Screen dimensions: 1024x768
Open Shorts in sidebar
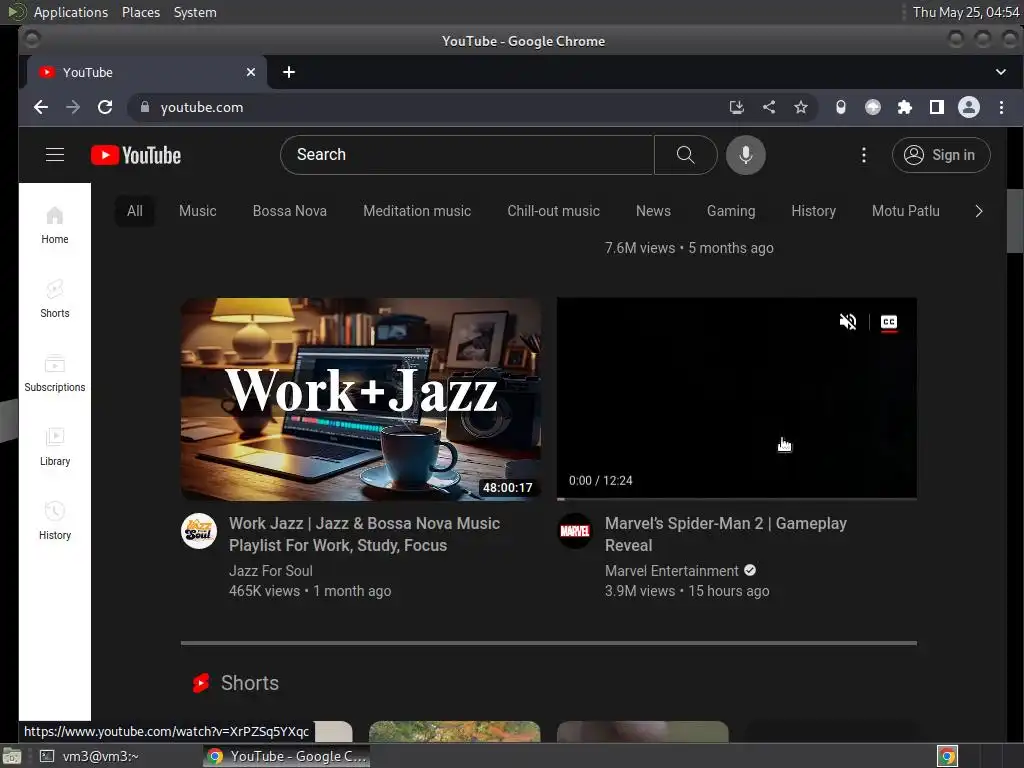click(55, 299)
